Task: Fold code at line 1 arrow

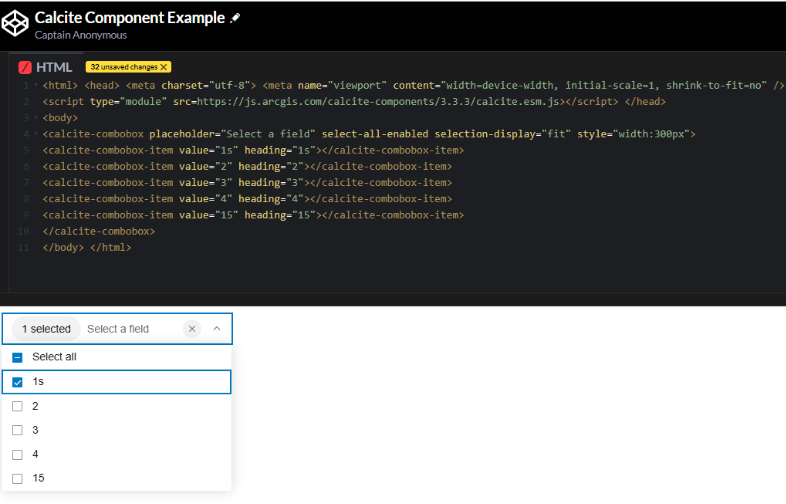Action: 36,86
